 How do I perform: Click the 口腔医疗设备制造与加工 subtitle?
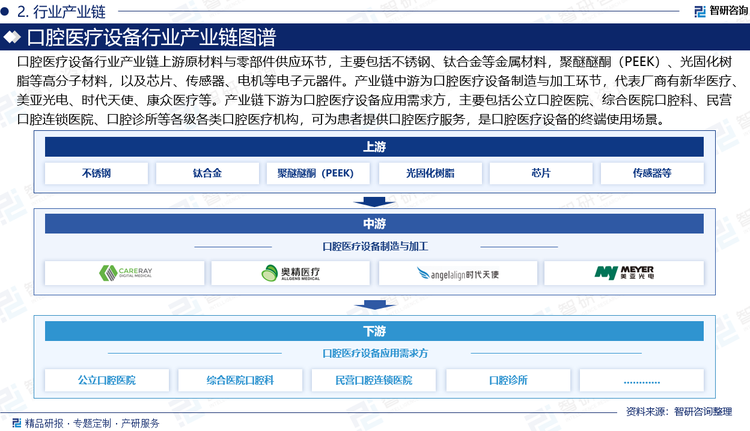[x=375, y=246]
